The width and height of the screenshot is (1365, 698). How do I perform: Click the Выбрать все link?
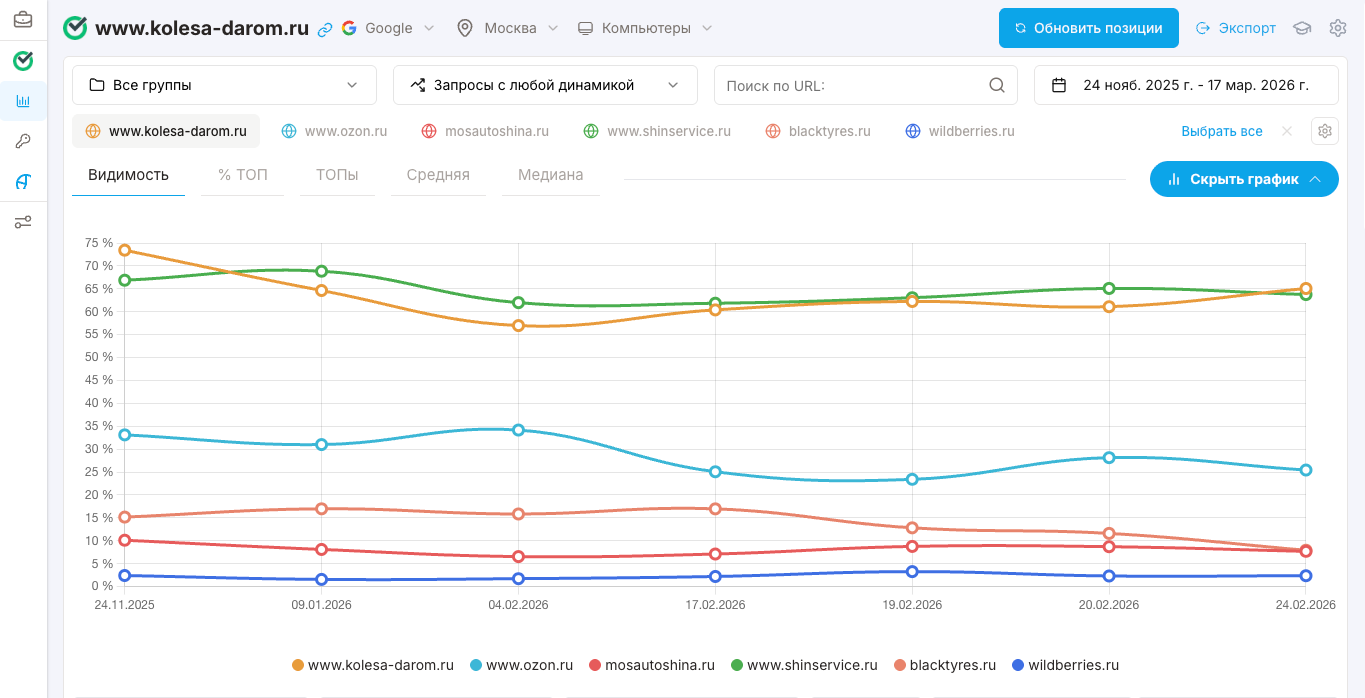coord(1221,131)
